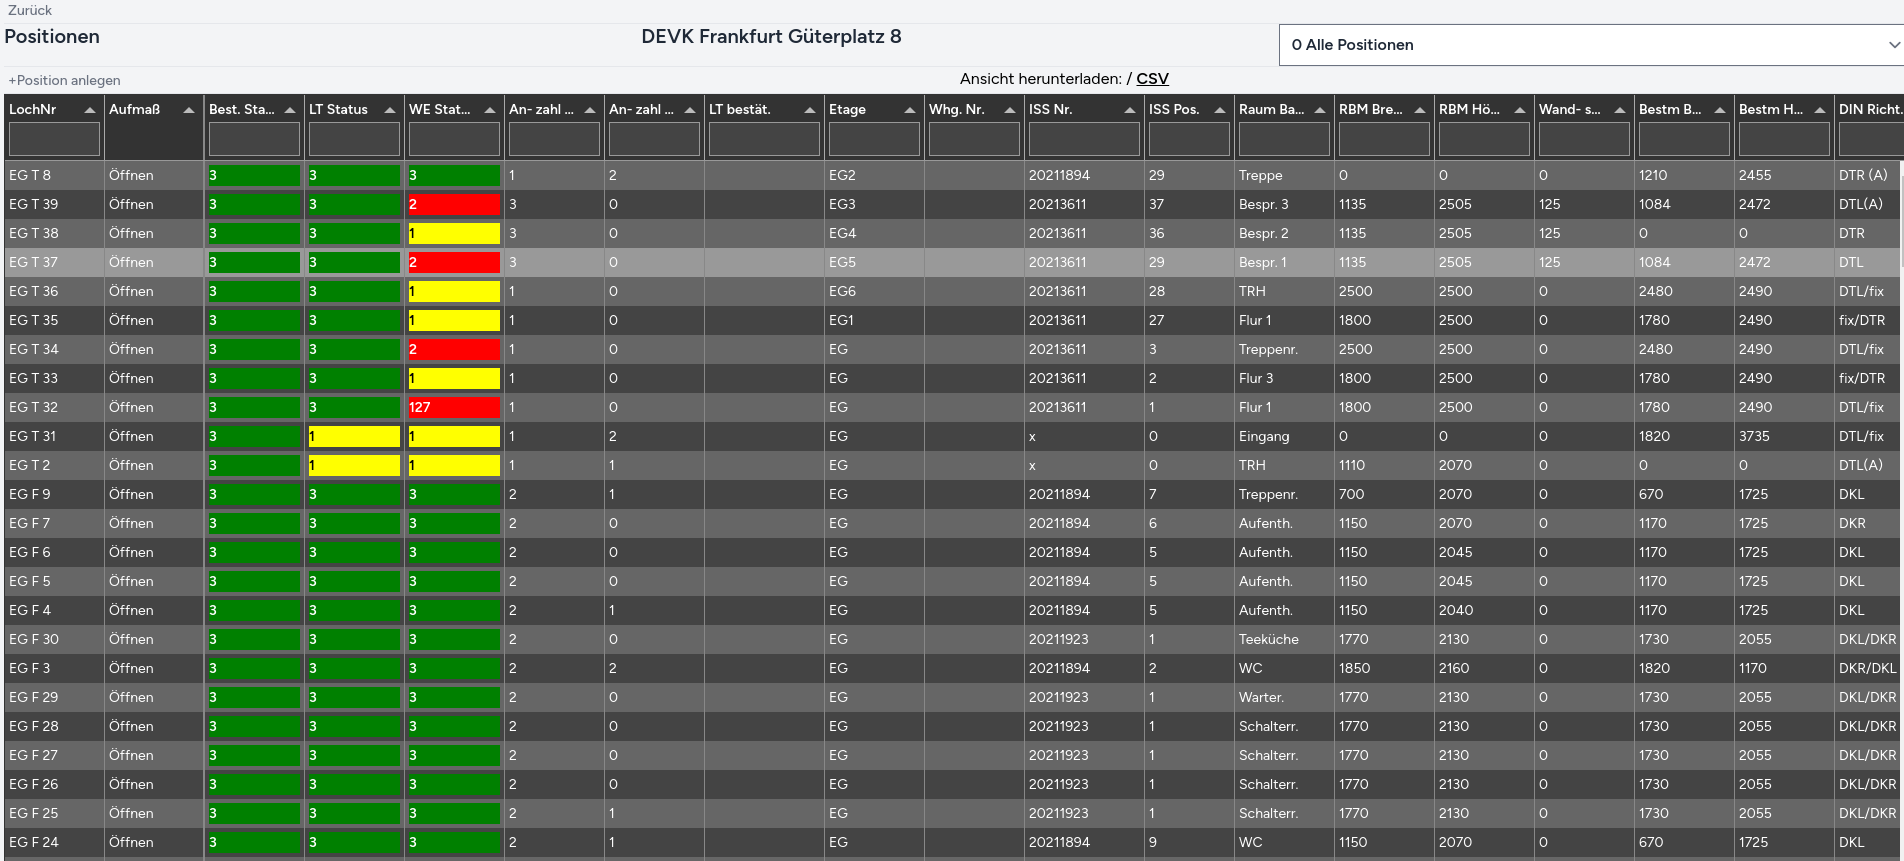1904x861 pixels.
Task: Sort by ISS Pos. column arrow
Action: coord(1219,110)
